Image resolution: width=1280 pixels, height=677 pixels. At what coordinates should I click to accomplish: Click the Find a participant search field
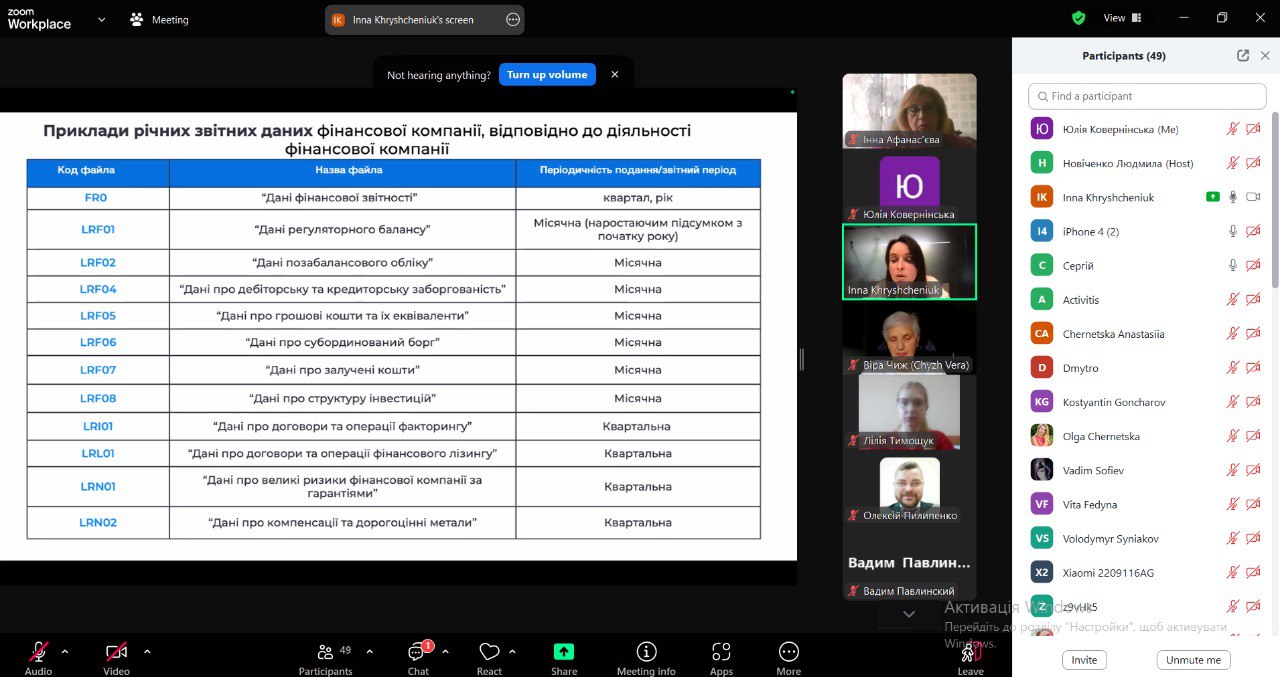tap(1147, 96)
